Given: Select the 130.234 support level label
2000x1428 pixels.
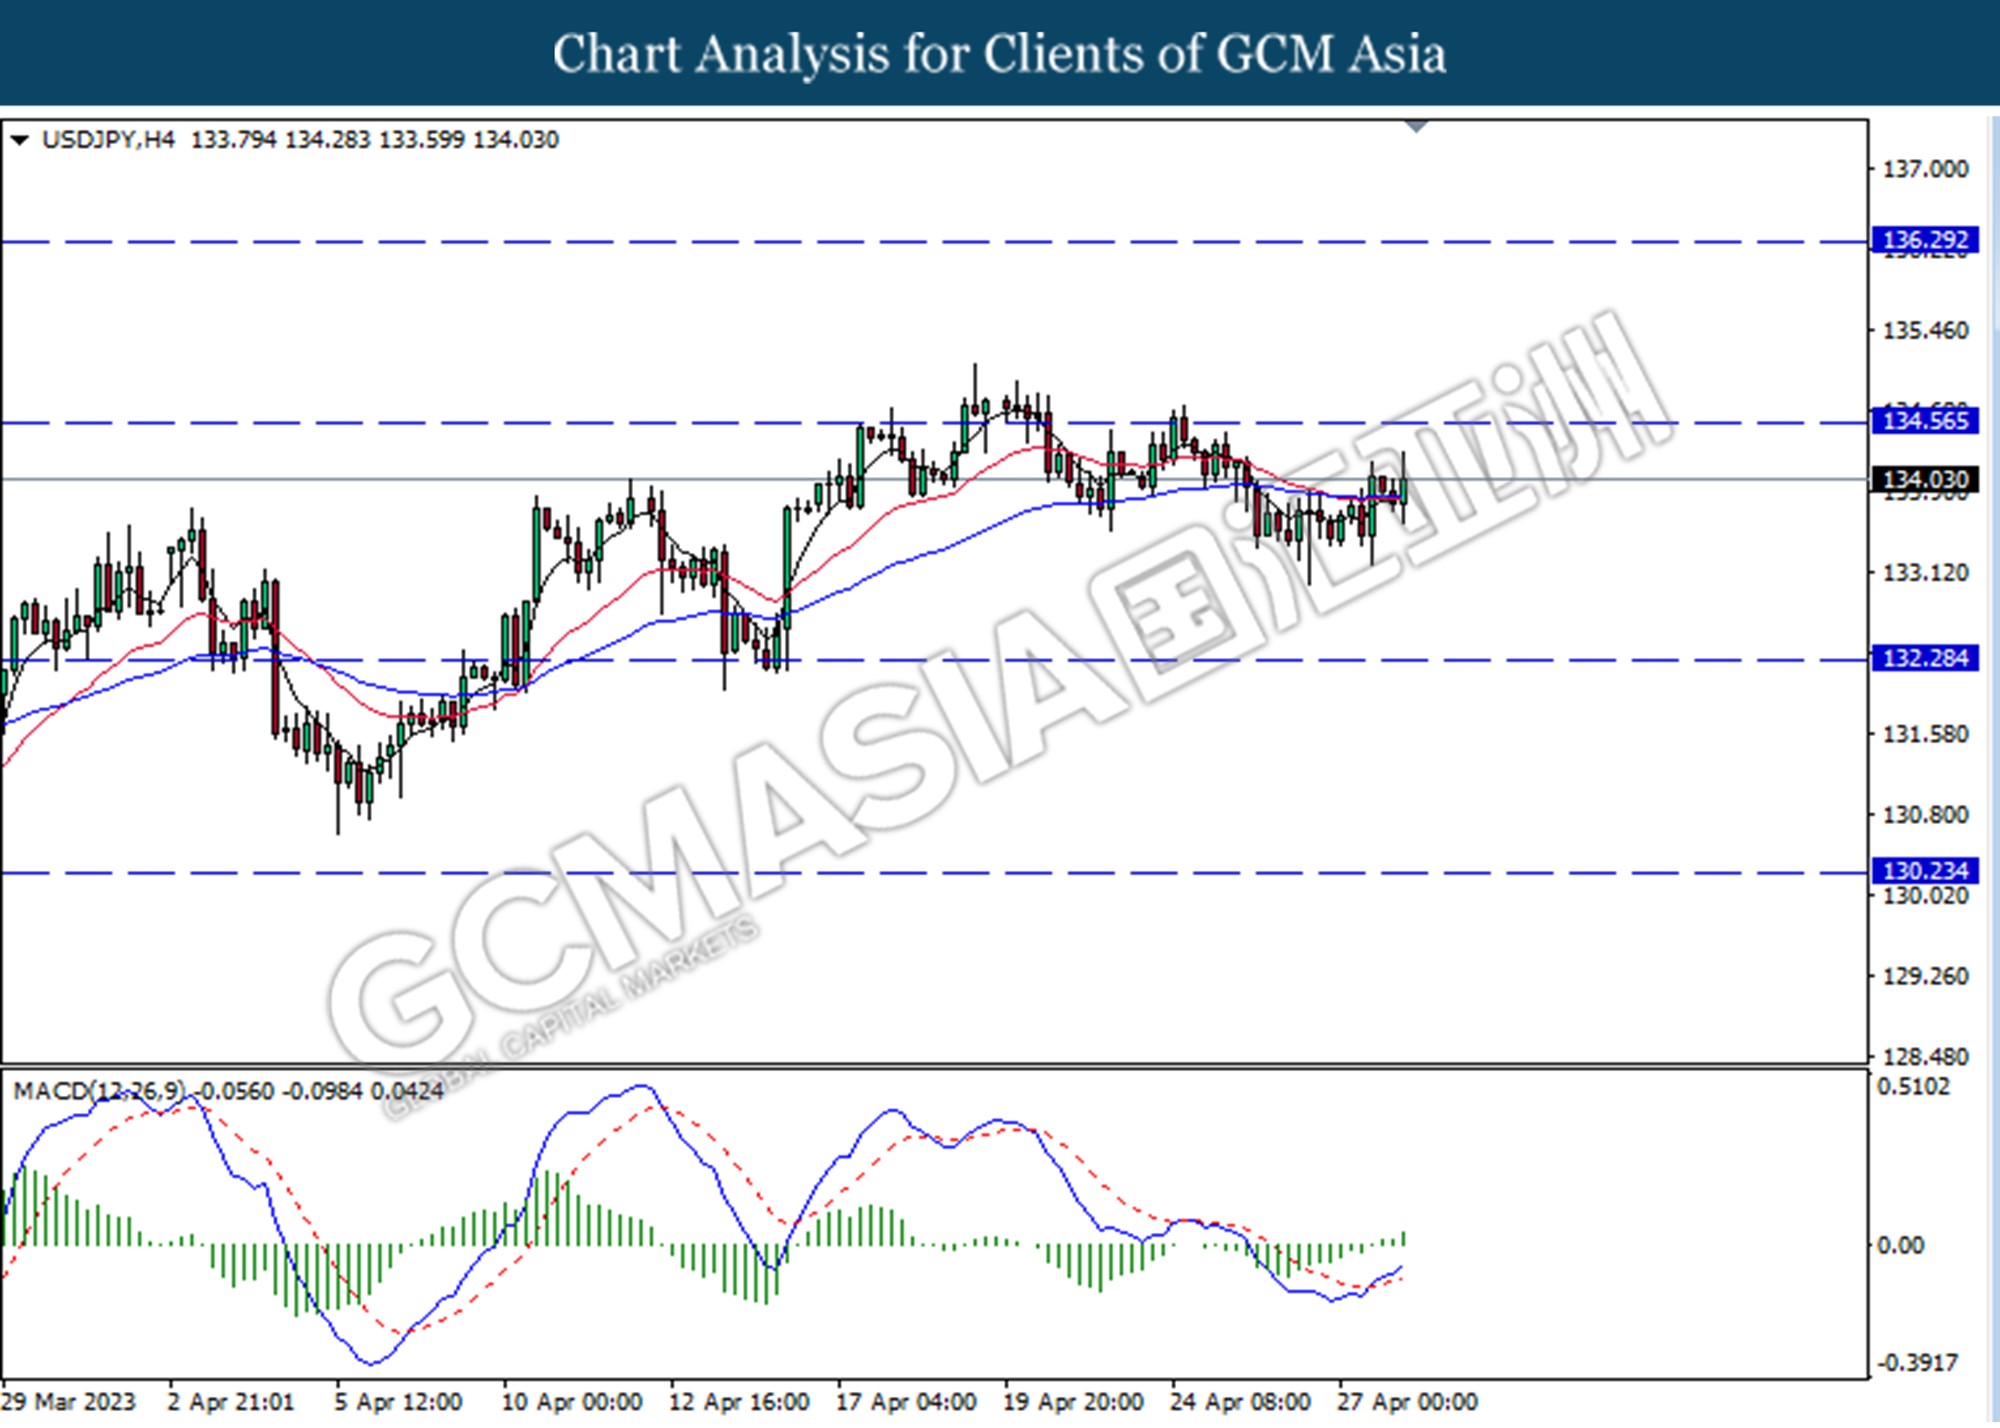Looking at the screenshot, I should point(1925,871).
